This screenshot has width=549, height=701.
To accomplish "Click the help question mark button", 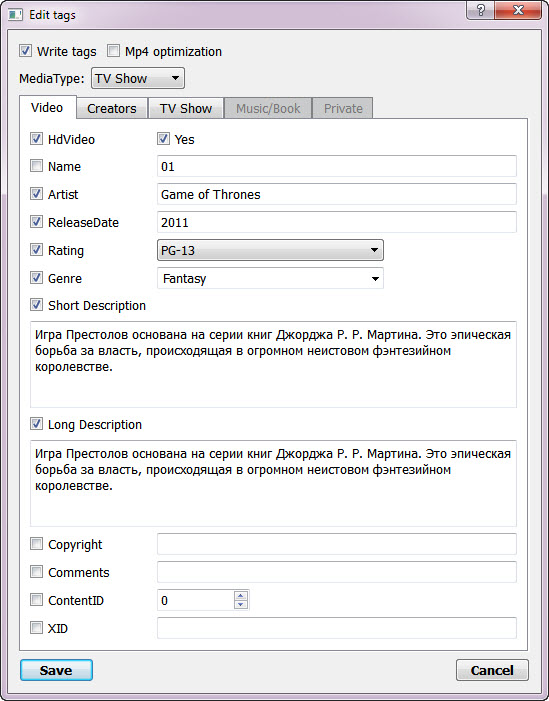I will click(481, 10).
